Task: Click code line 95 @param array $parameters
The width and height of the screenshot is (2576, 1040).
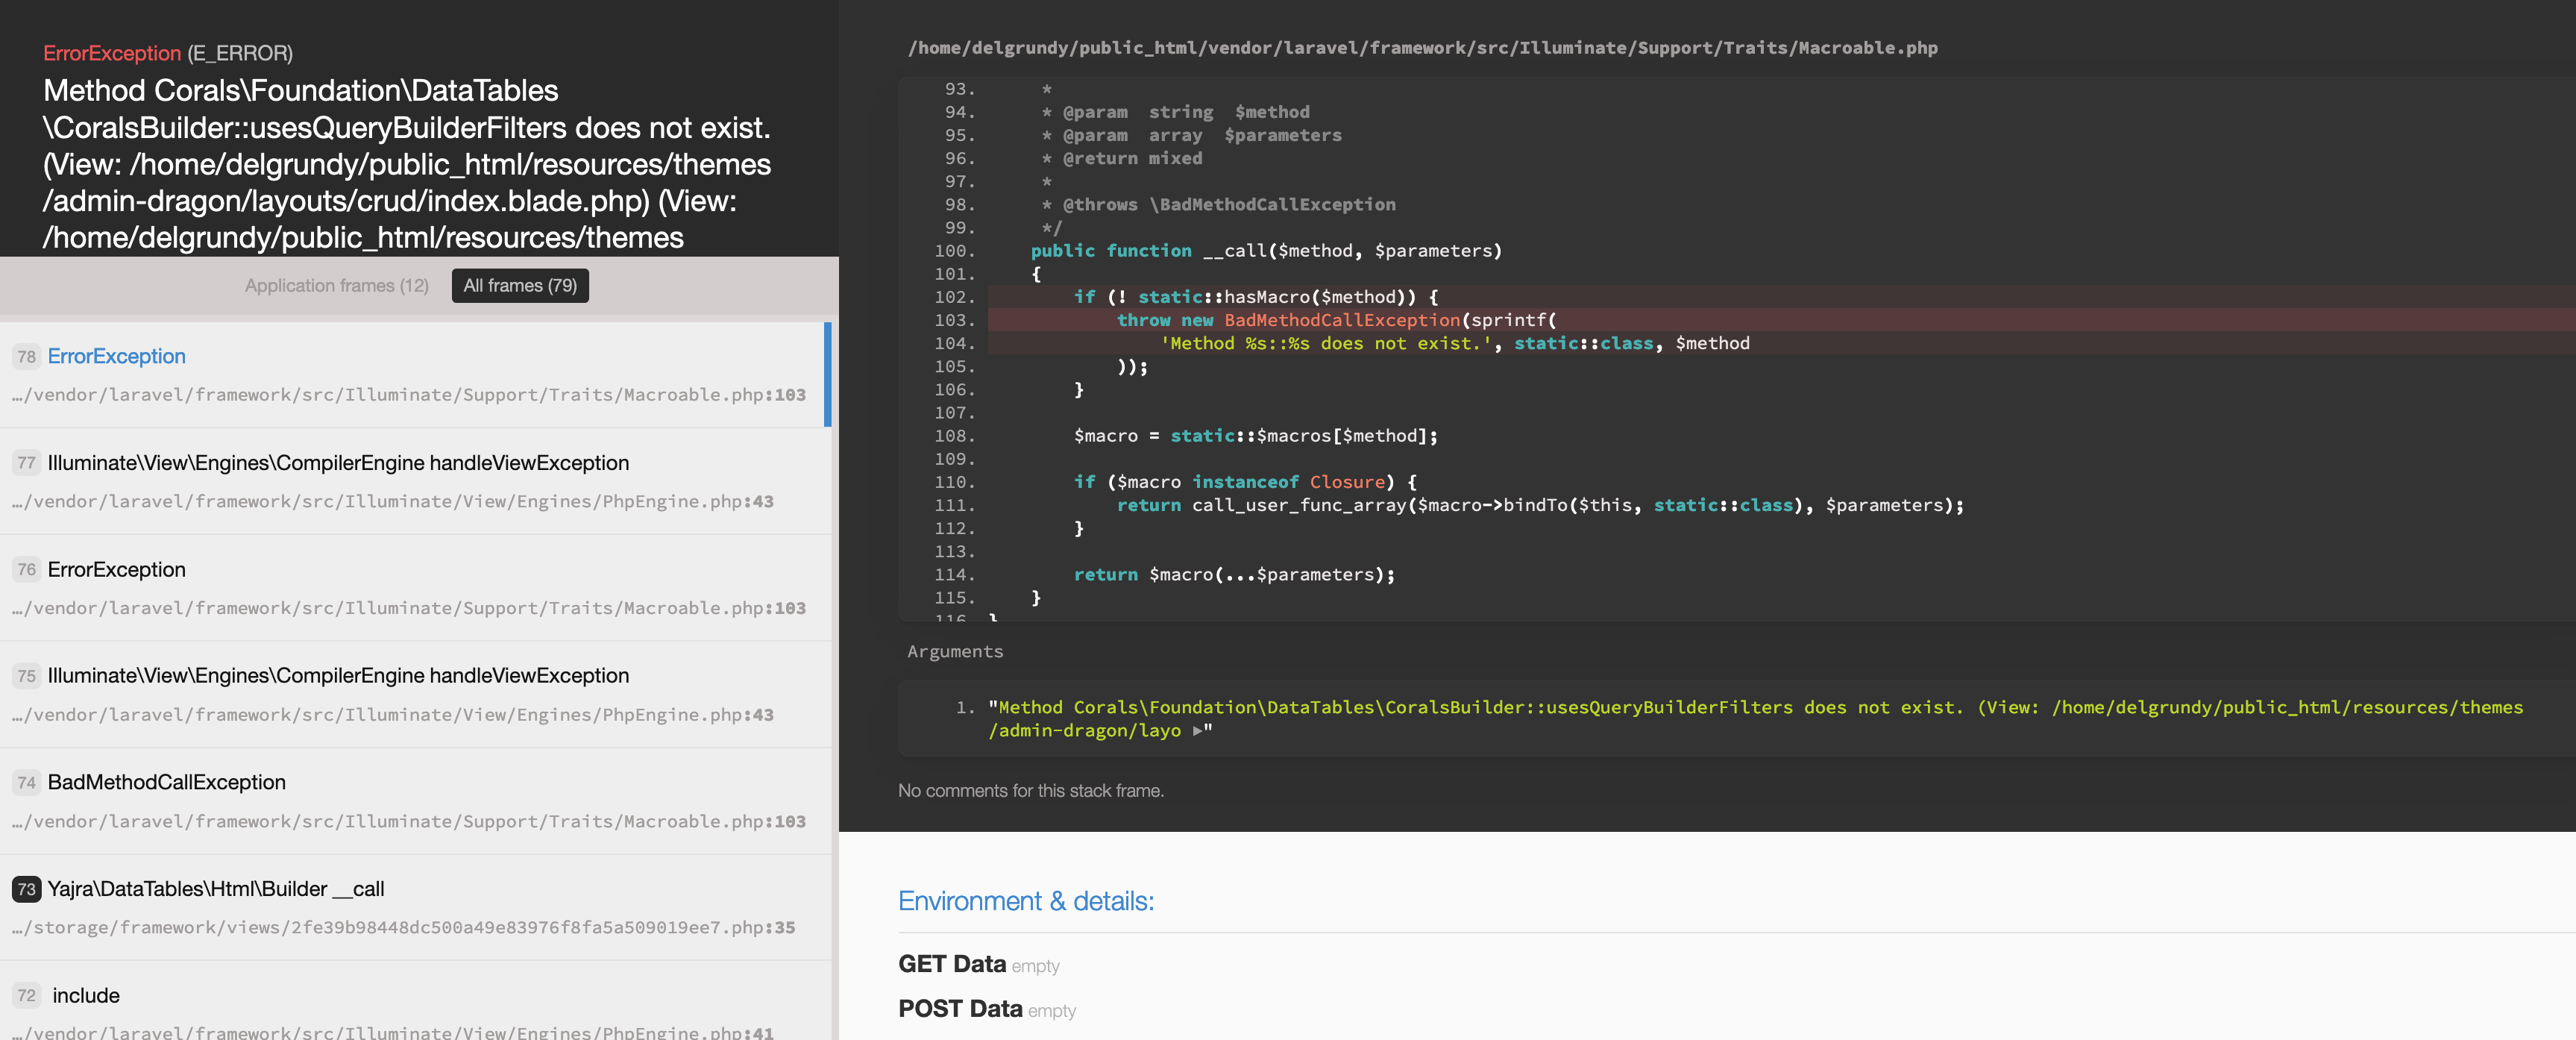Action: 1191,136
